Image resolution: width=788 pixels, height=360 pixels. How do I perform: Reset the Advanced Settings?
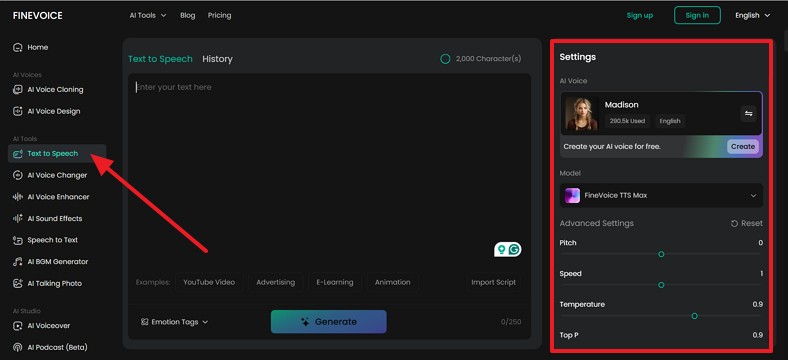tap(747, 223)
